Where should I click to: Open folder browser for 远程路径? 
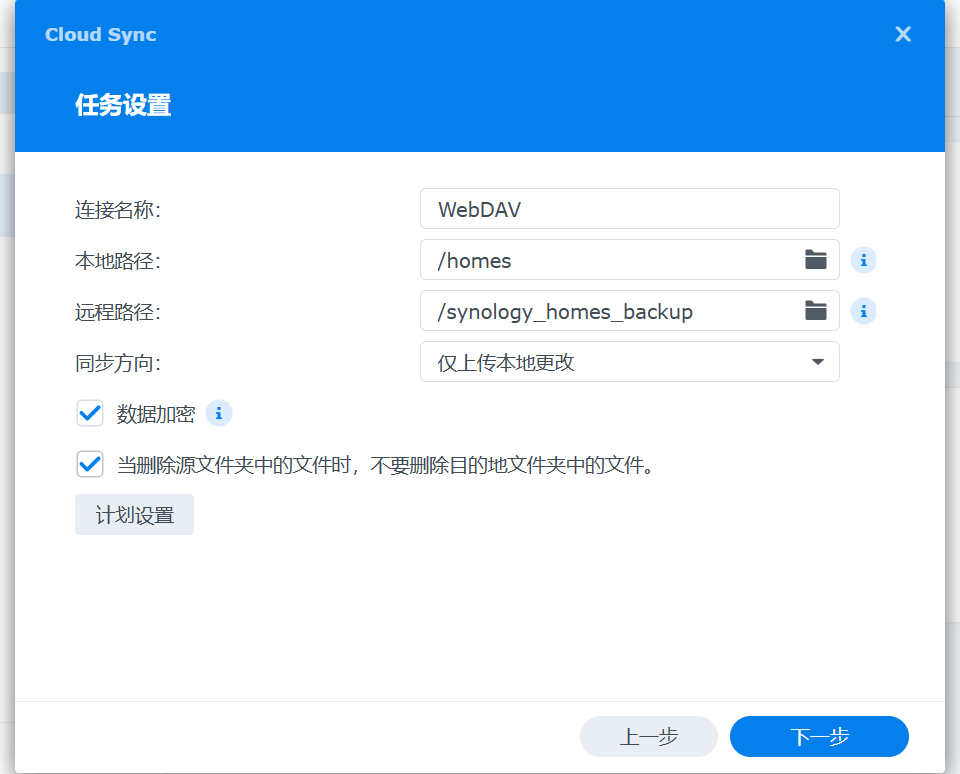point(816,311)
